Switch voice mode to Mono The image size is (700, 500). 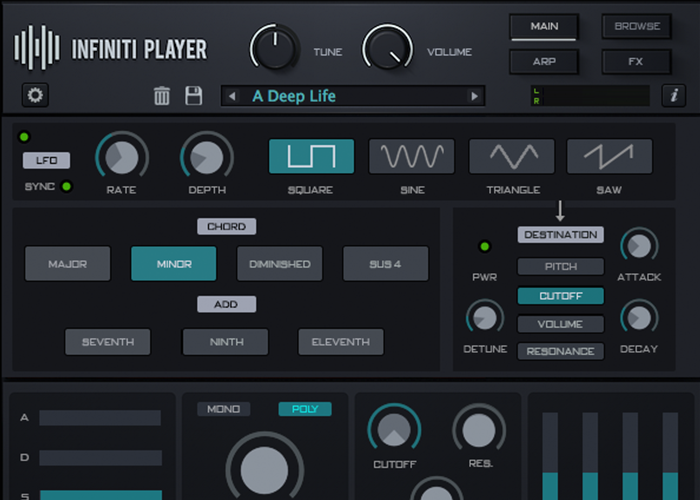tap(224, 409)
